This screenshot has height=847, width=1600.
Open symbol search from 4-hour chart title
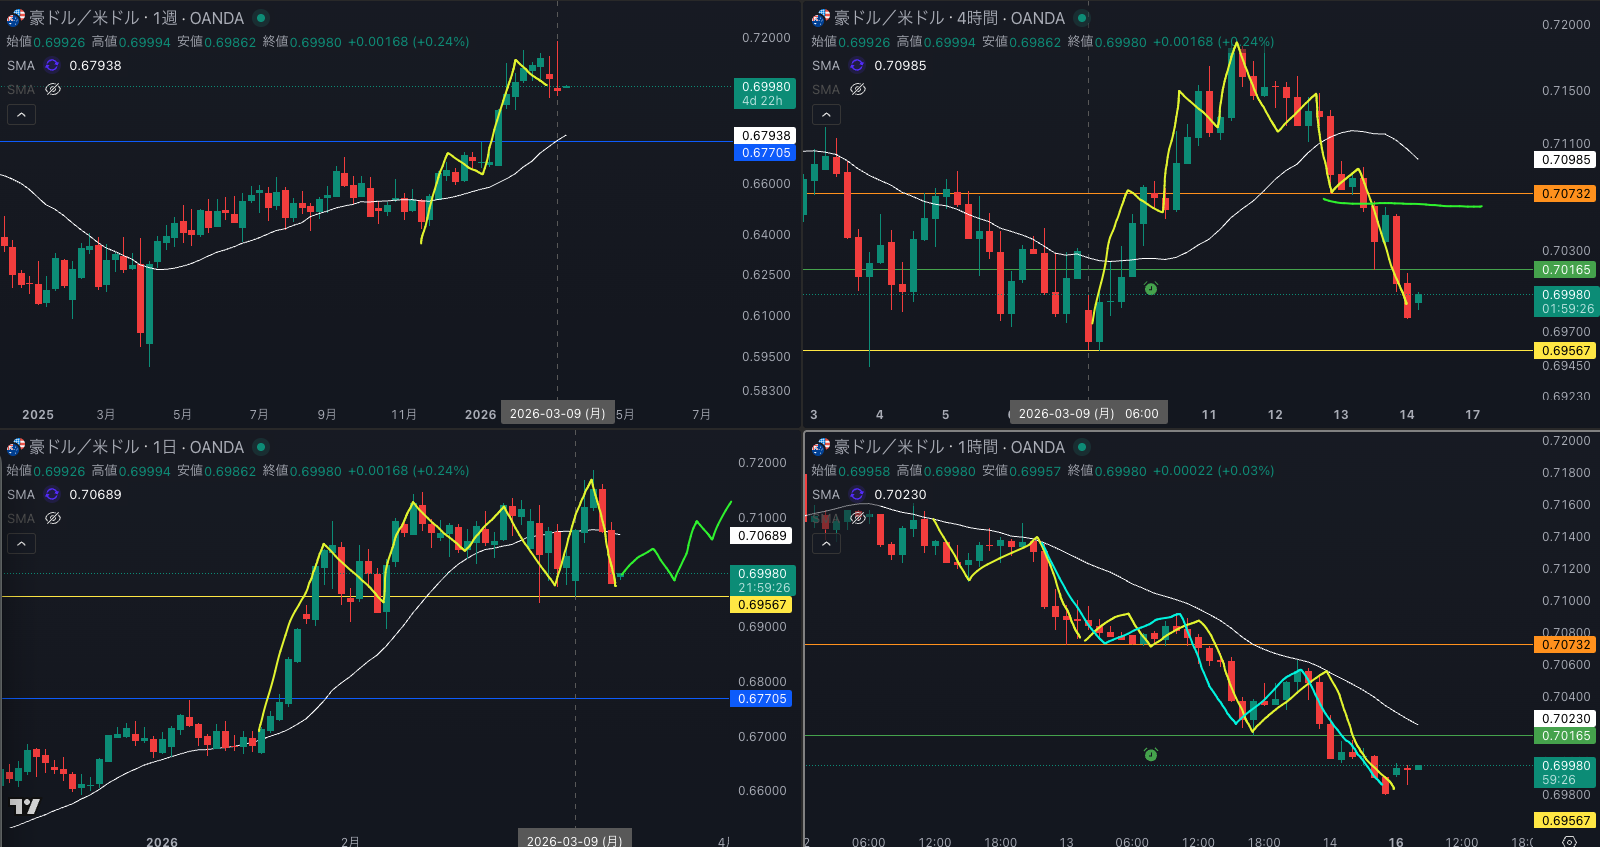tap(949, 18)
